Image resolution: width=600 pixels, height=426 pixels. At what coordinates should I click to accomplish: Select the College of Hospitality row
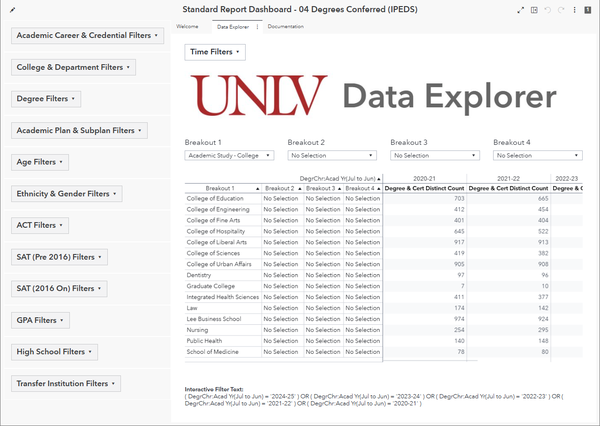pos(215,232)
